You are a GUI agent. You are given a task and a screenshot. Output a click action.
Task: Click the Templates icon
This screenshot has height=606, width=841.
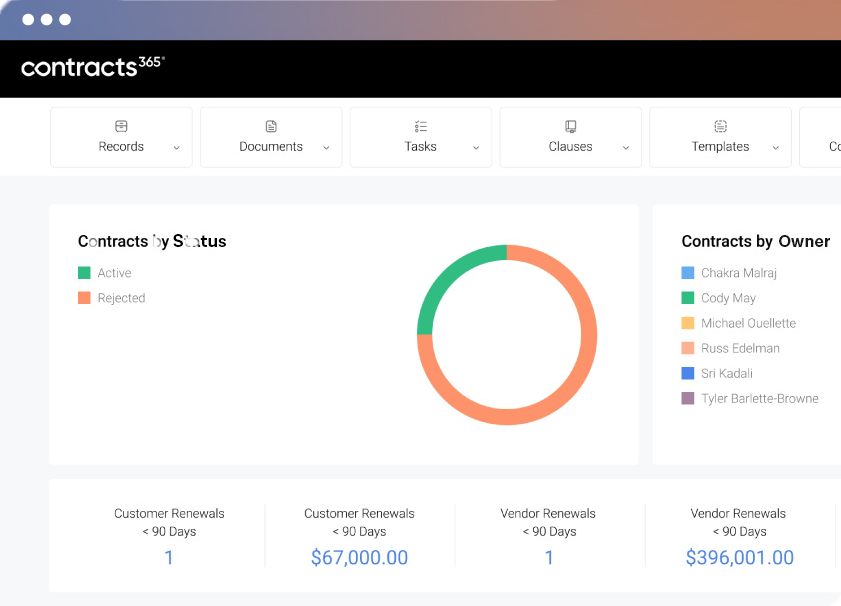point(721,127)
